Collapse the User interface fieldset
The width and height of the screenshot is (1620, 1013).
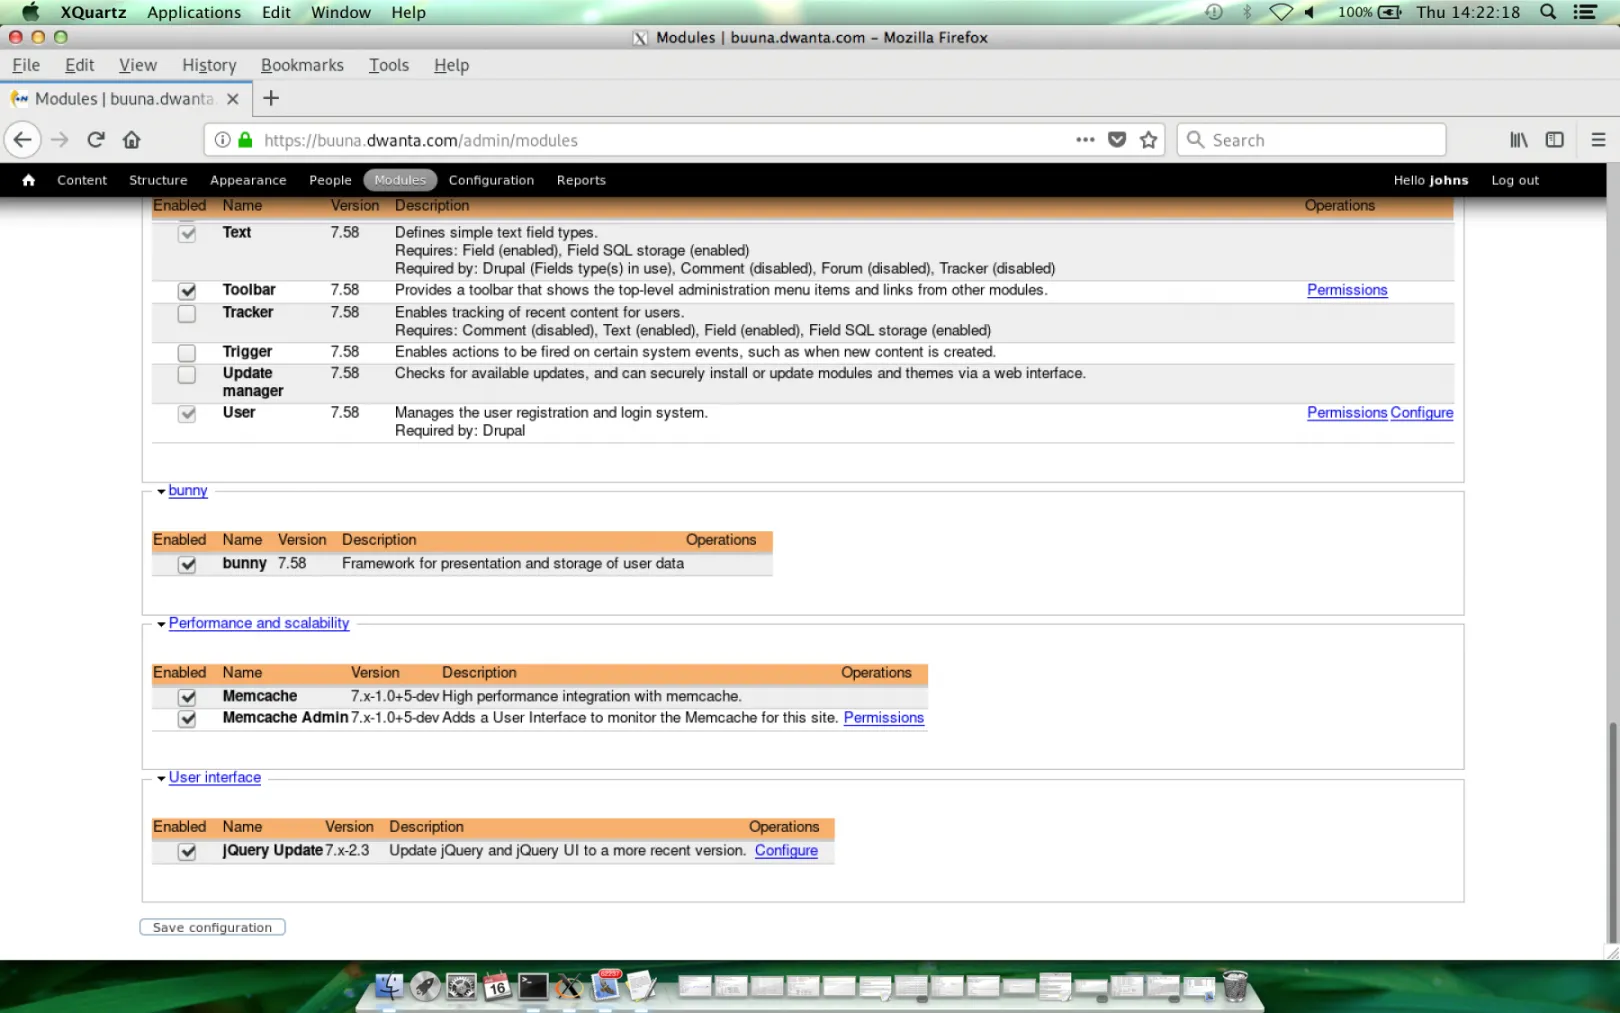point(215,777)
